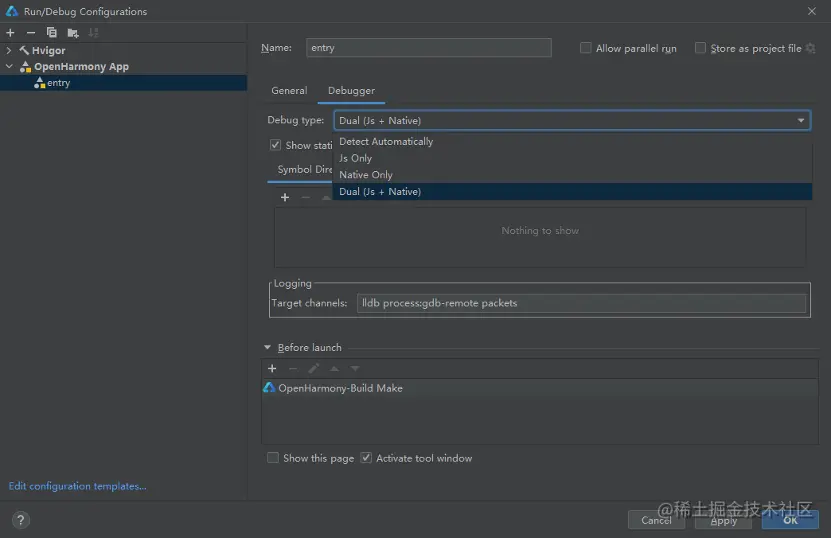Switch to the Debugger tab
Image resolution: width=832 pixels, height=538 pixels.
pos(351,91)
